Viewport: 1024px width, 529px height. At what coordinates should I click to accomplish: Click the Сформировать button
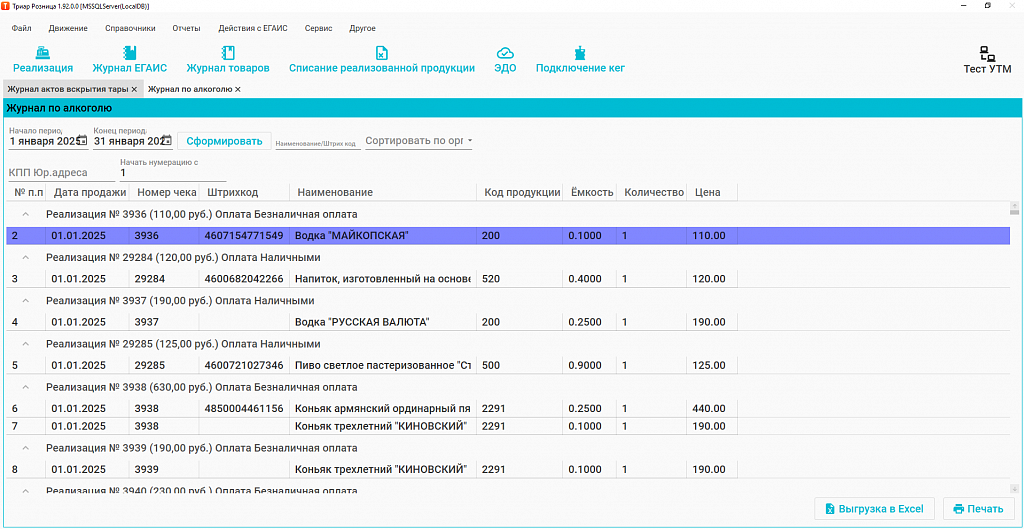point(224,141)
